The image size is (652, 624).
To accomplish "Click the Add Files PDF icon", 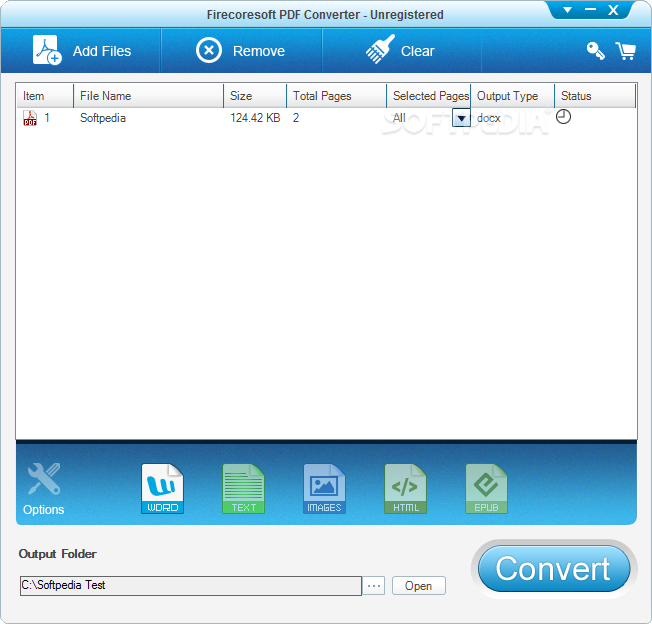I will tap(47, 50).
